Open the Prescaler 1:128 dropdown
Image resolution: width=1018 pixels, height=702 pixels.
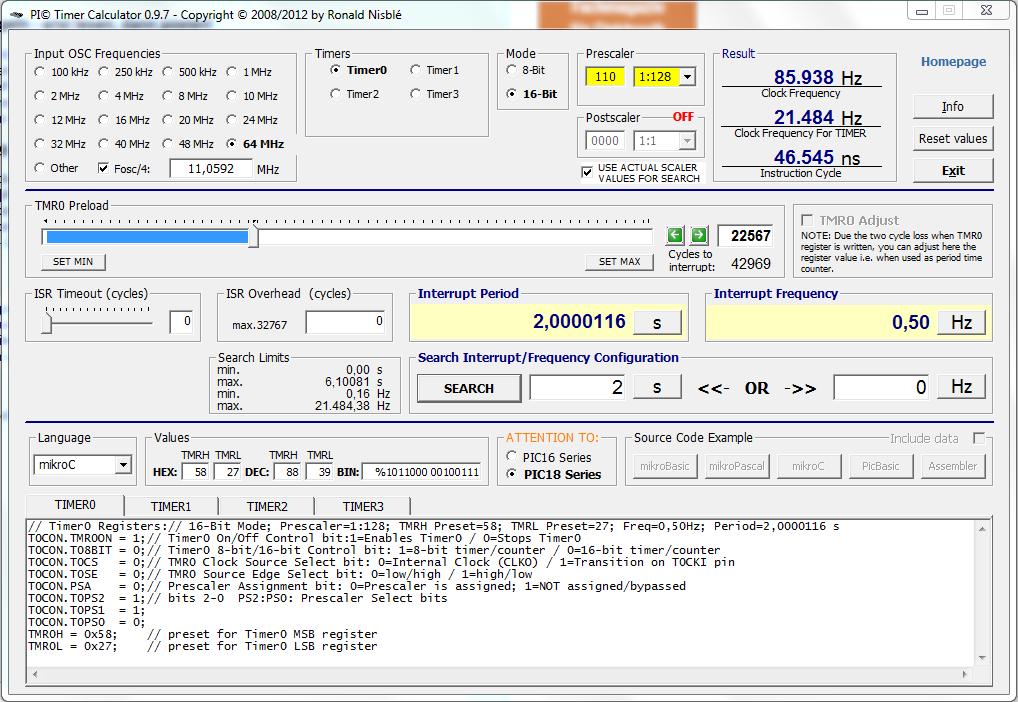click(687, 77)
